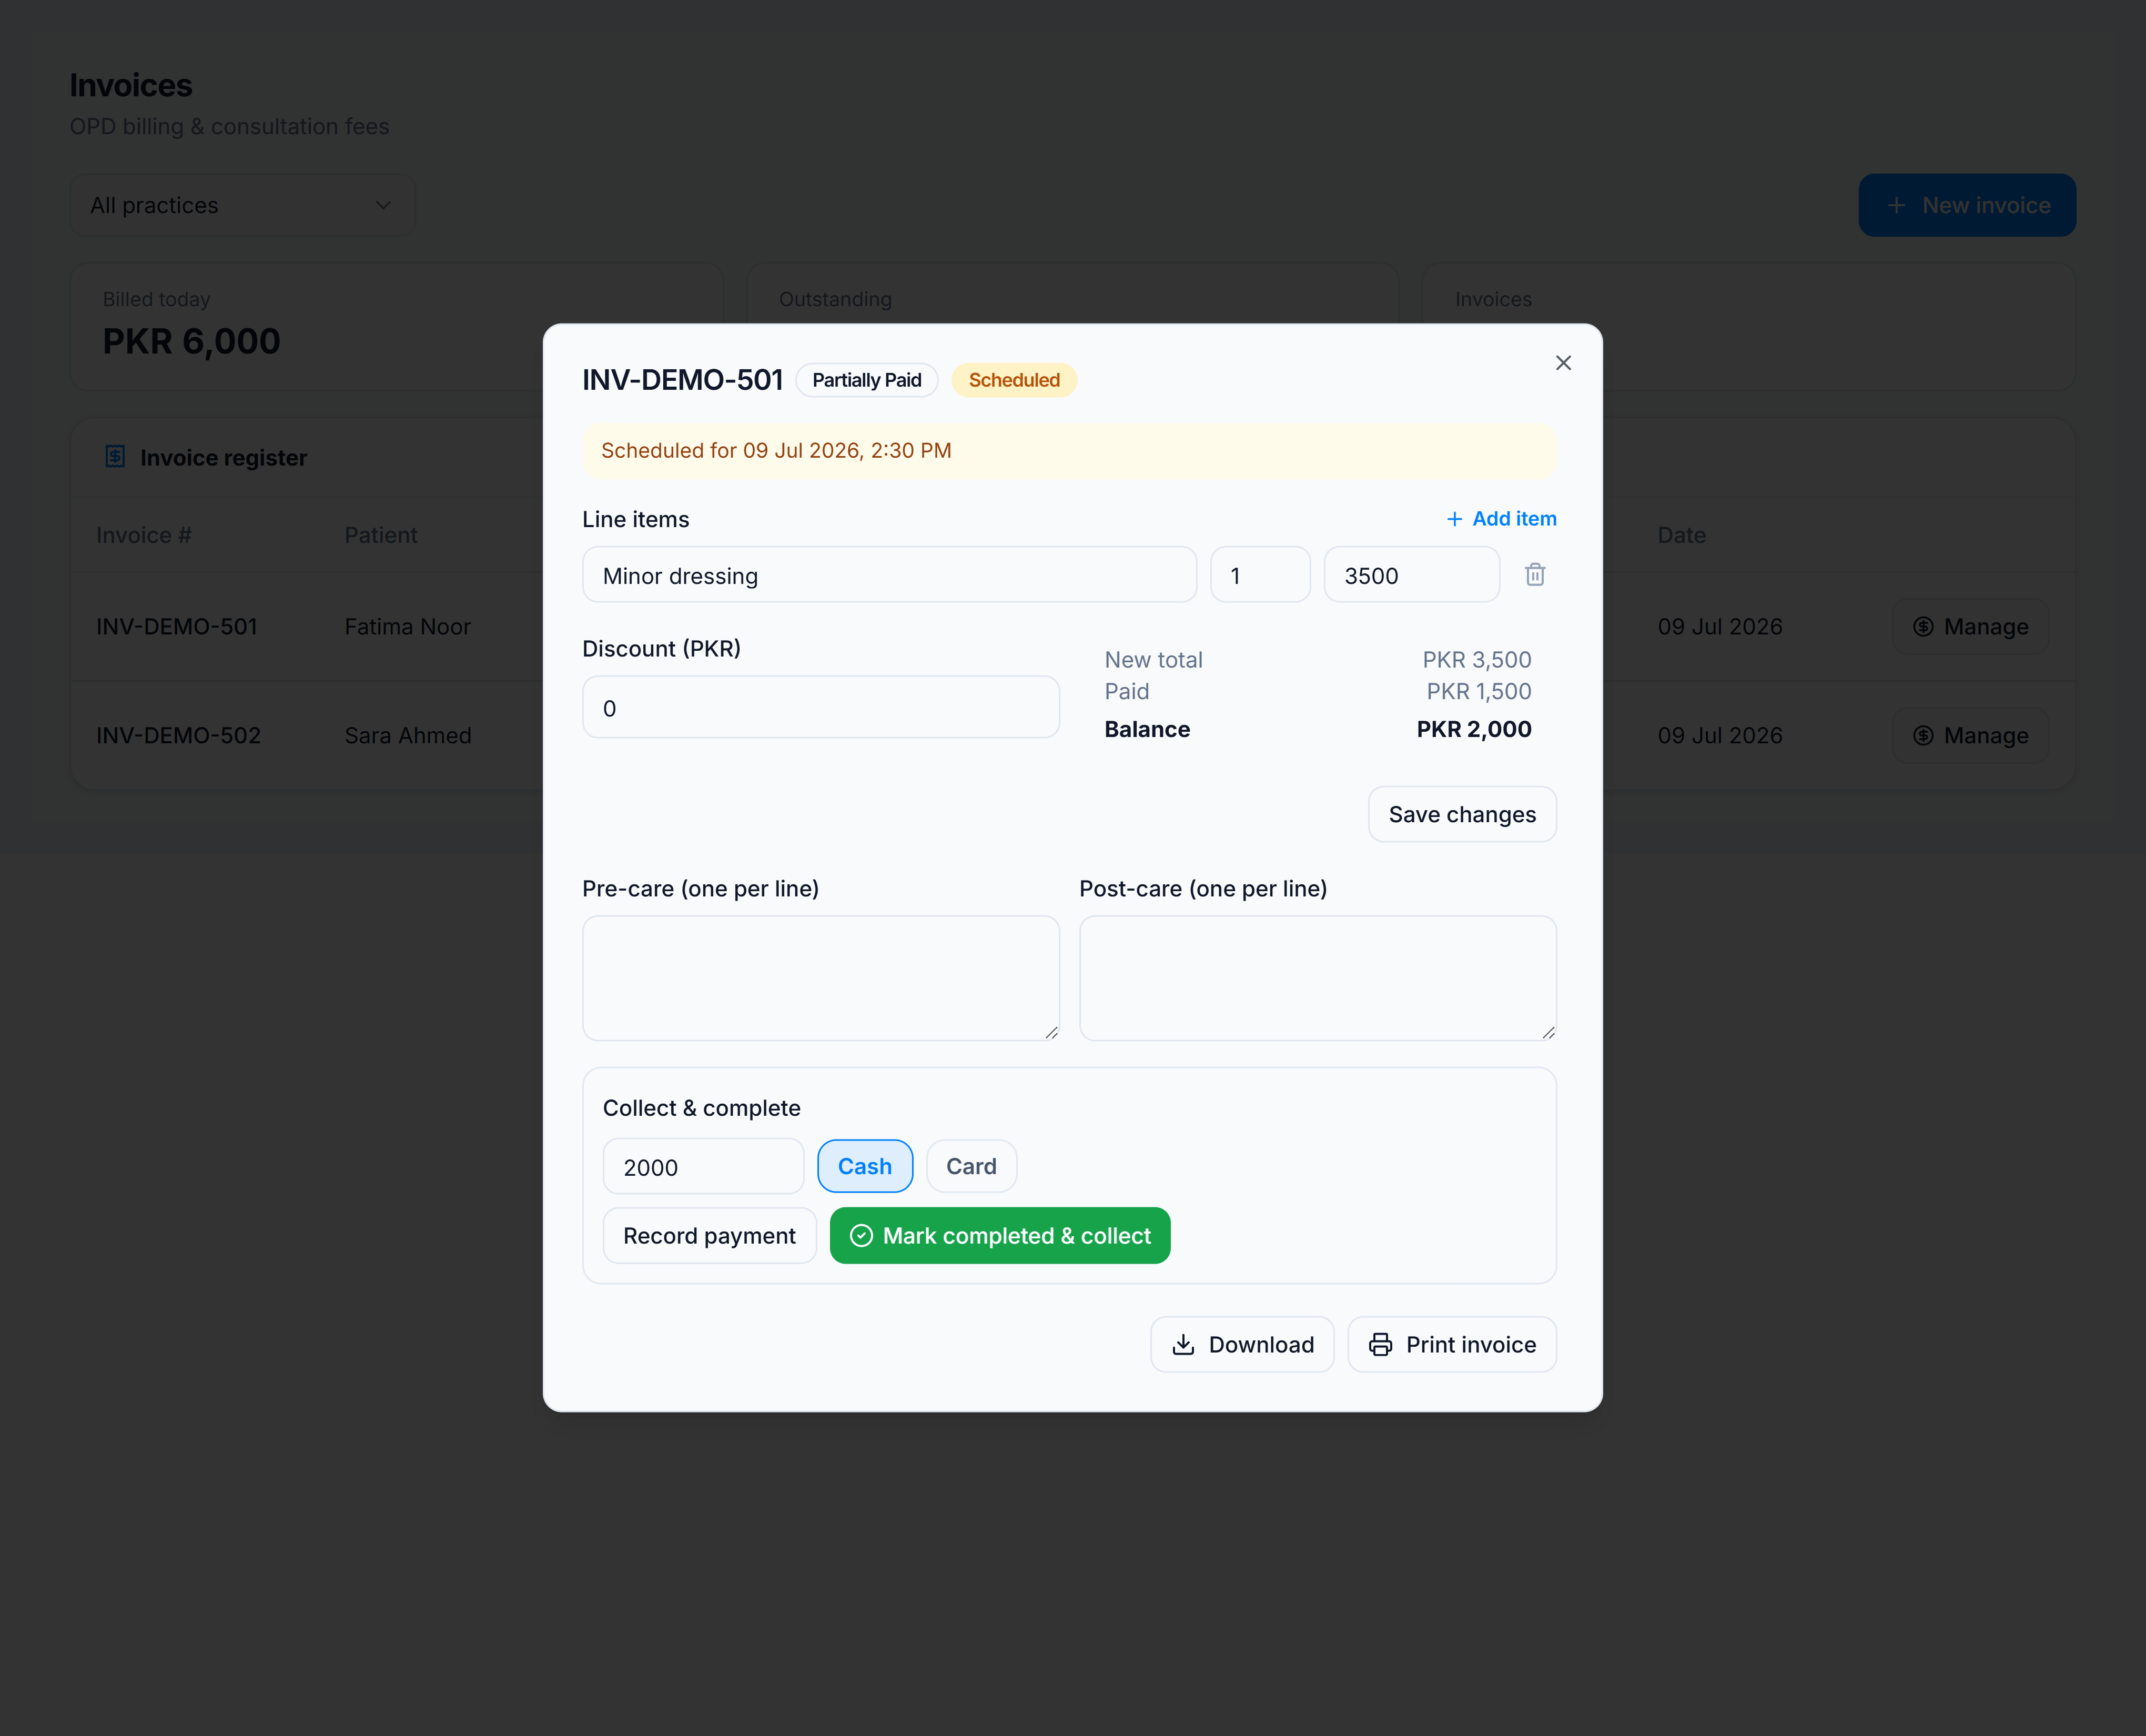Click Record payment button
The image size is (2146, 1736).
coord(709,1236)
